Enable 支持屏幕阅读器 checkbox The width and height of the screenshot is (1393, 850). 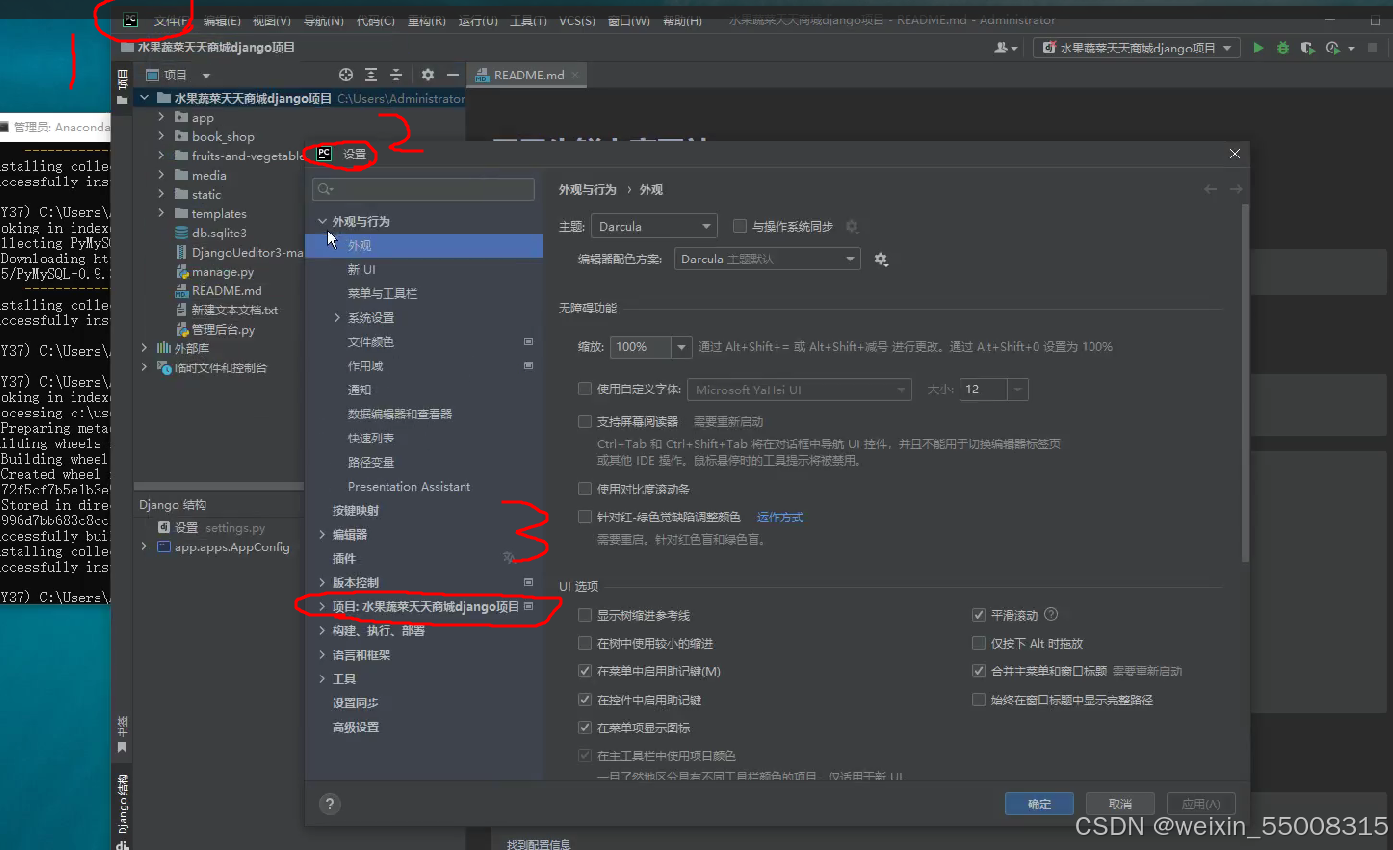click(x=585, y=421)
